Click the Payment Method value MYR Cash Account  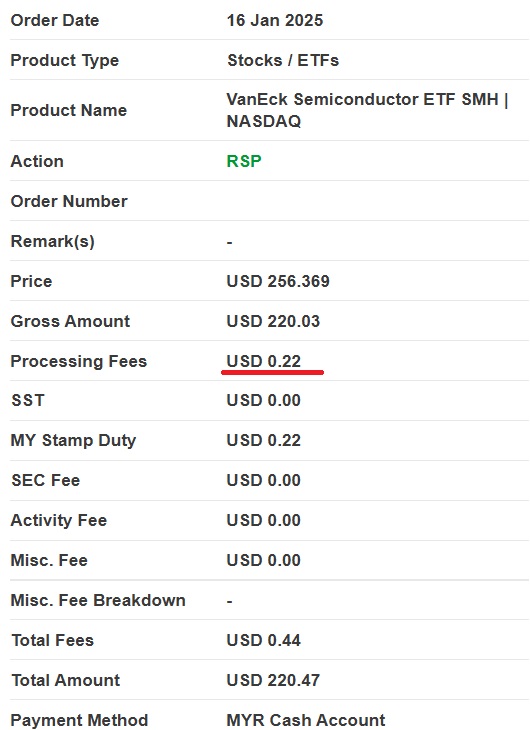point(306,720)
